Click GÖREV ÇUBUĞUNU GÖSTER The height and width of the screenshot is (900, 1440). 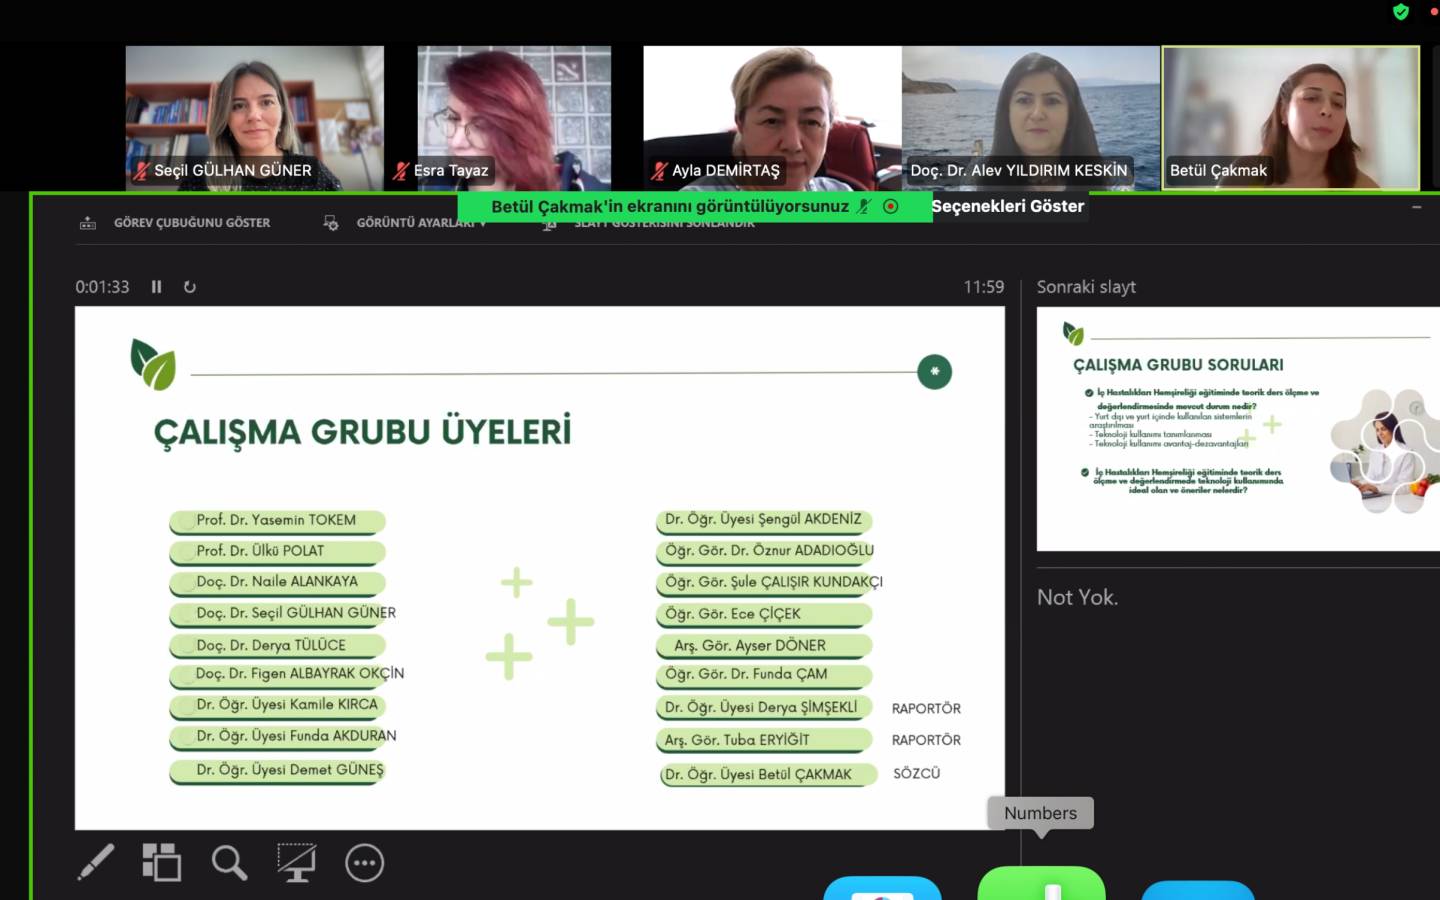click(192, 223)
